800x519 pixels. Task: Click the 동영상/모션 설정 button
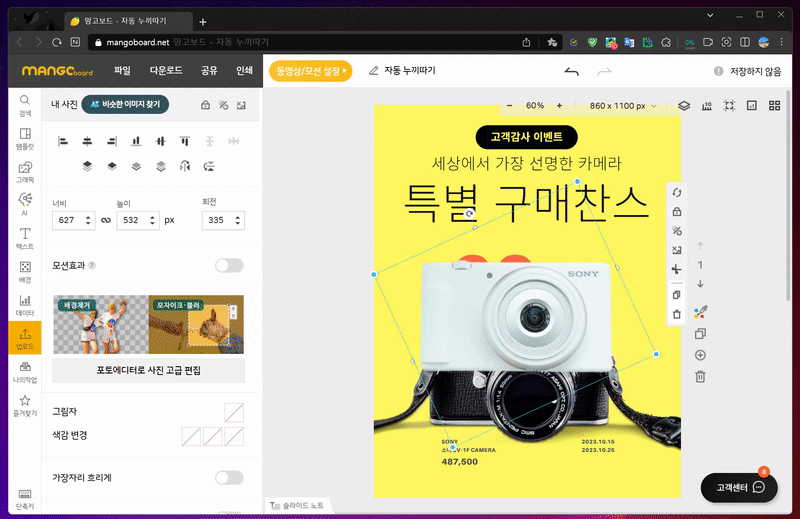tap(311, 71)
